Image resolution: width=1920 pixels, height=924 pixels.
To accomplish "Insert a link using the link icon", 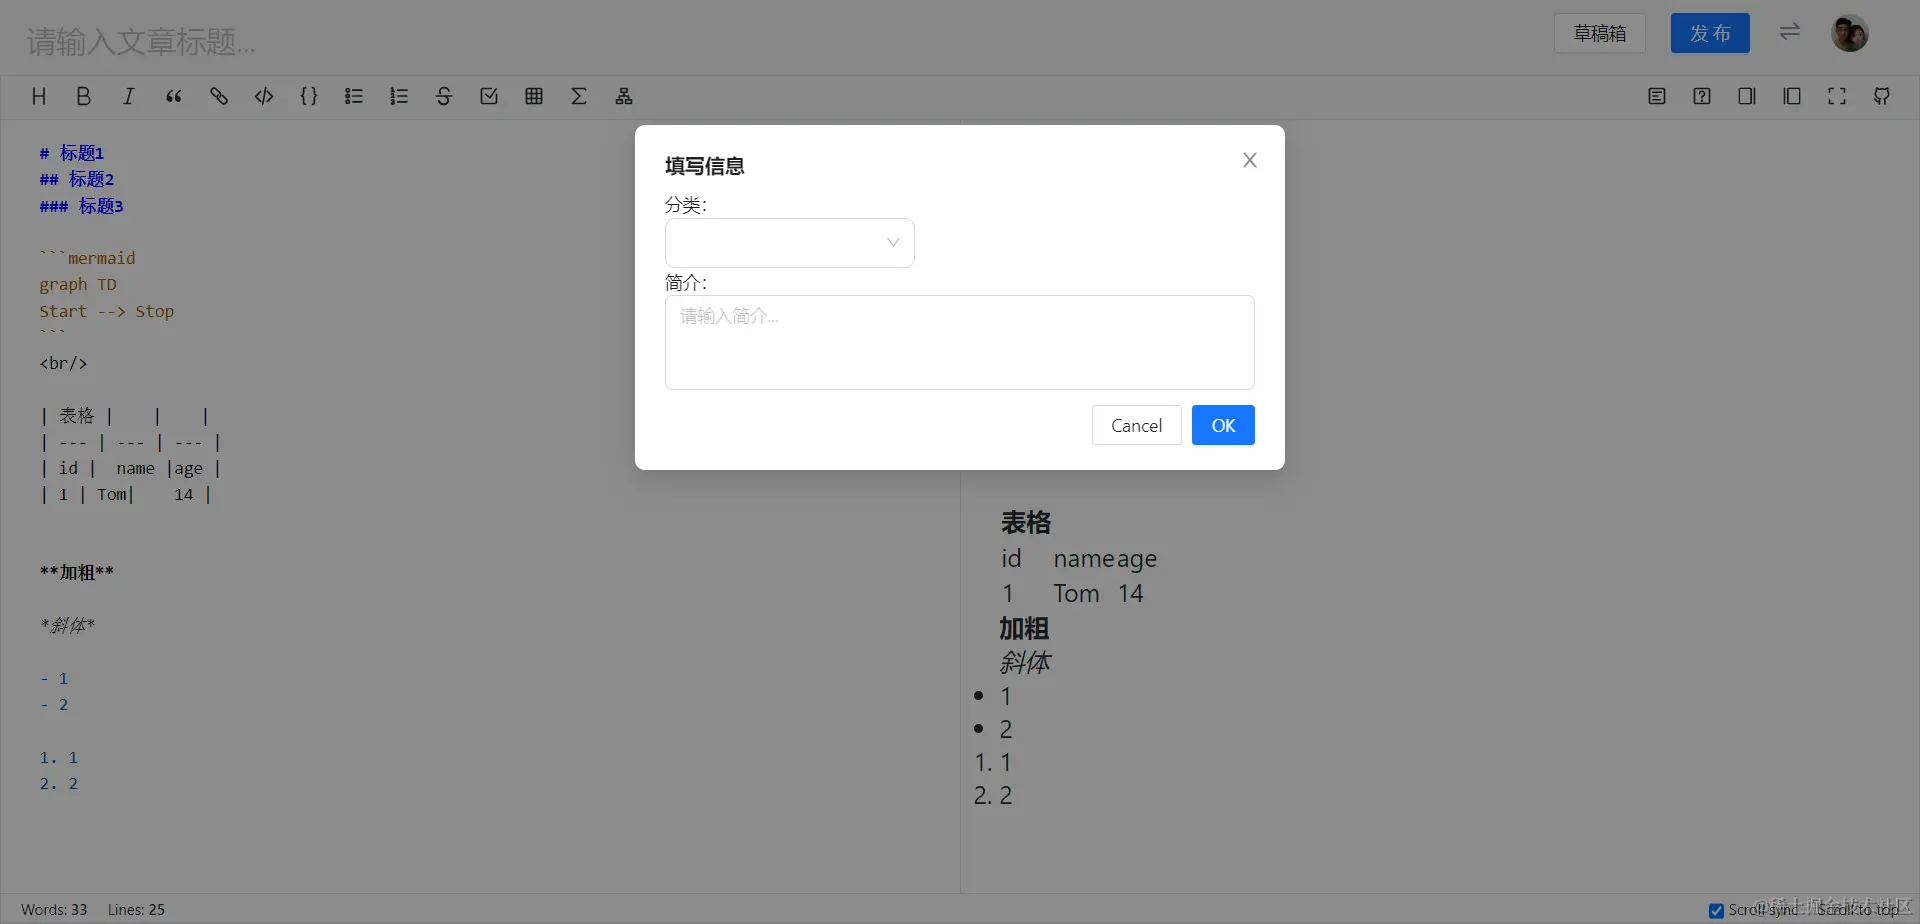I will click(x=219, y=96).
